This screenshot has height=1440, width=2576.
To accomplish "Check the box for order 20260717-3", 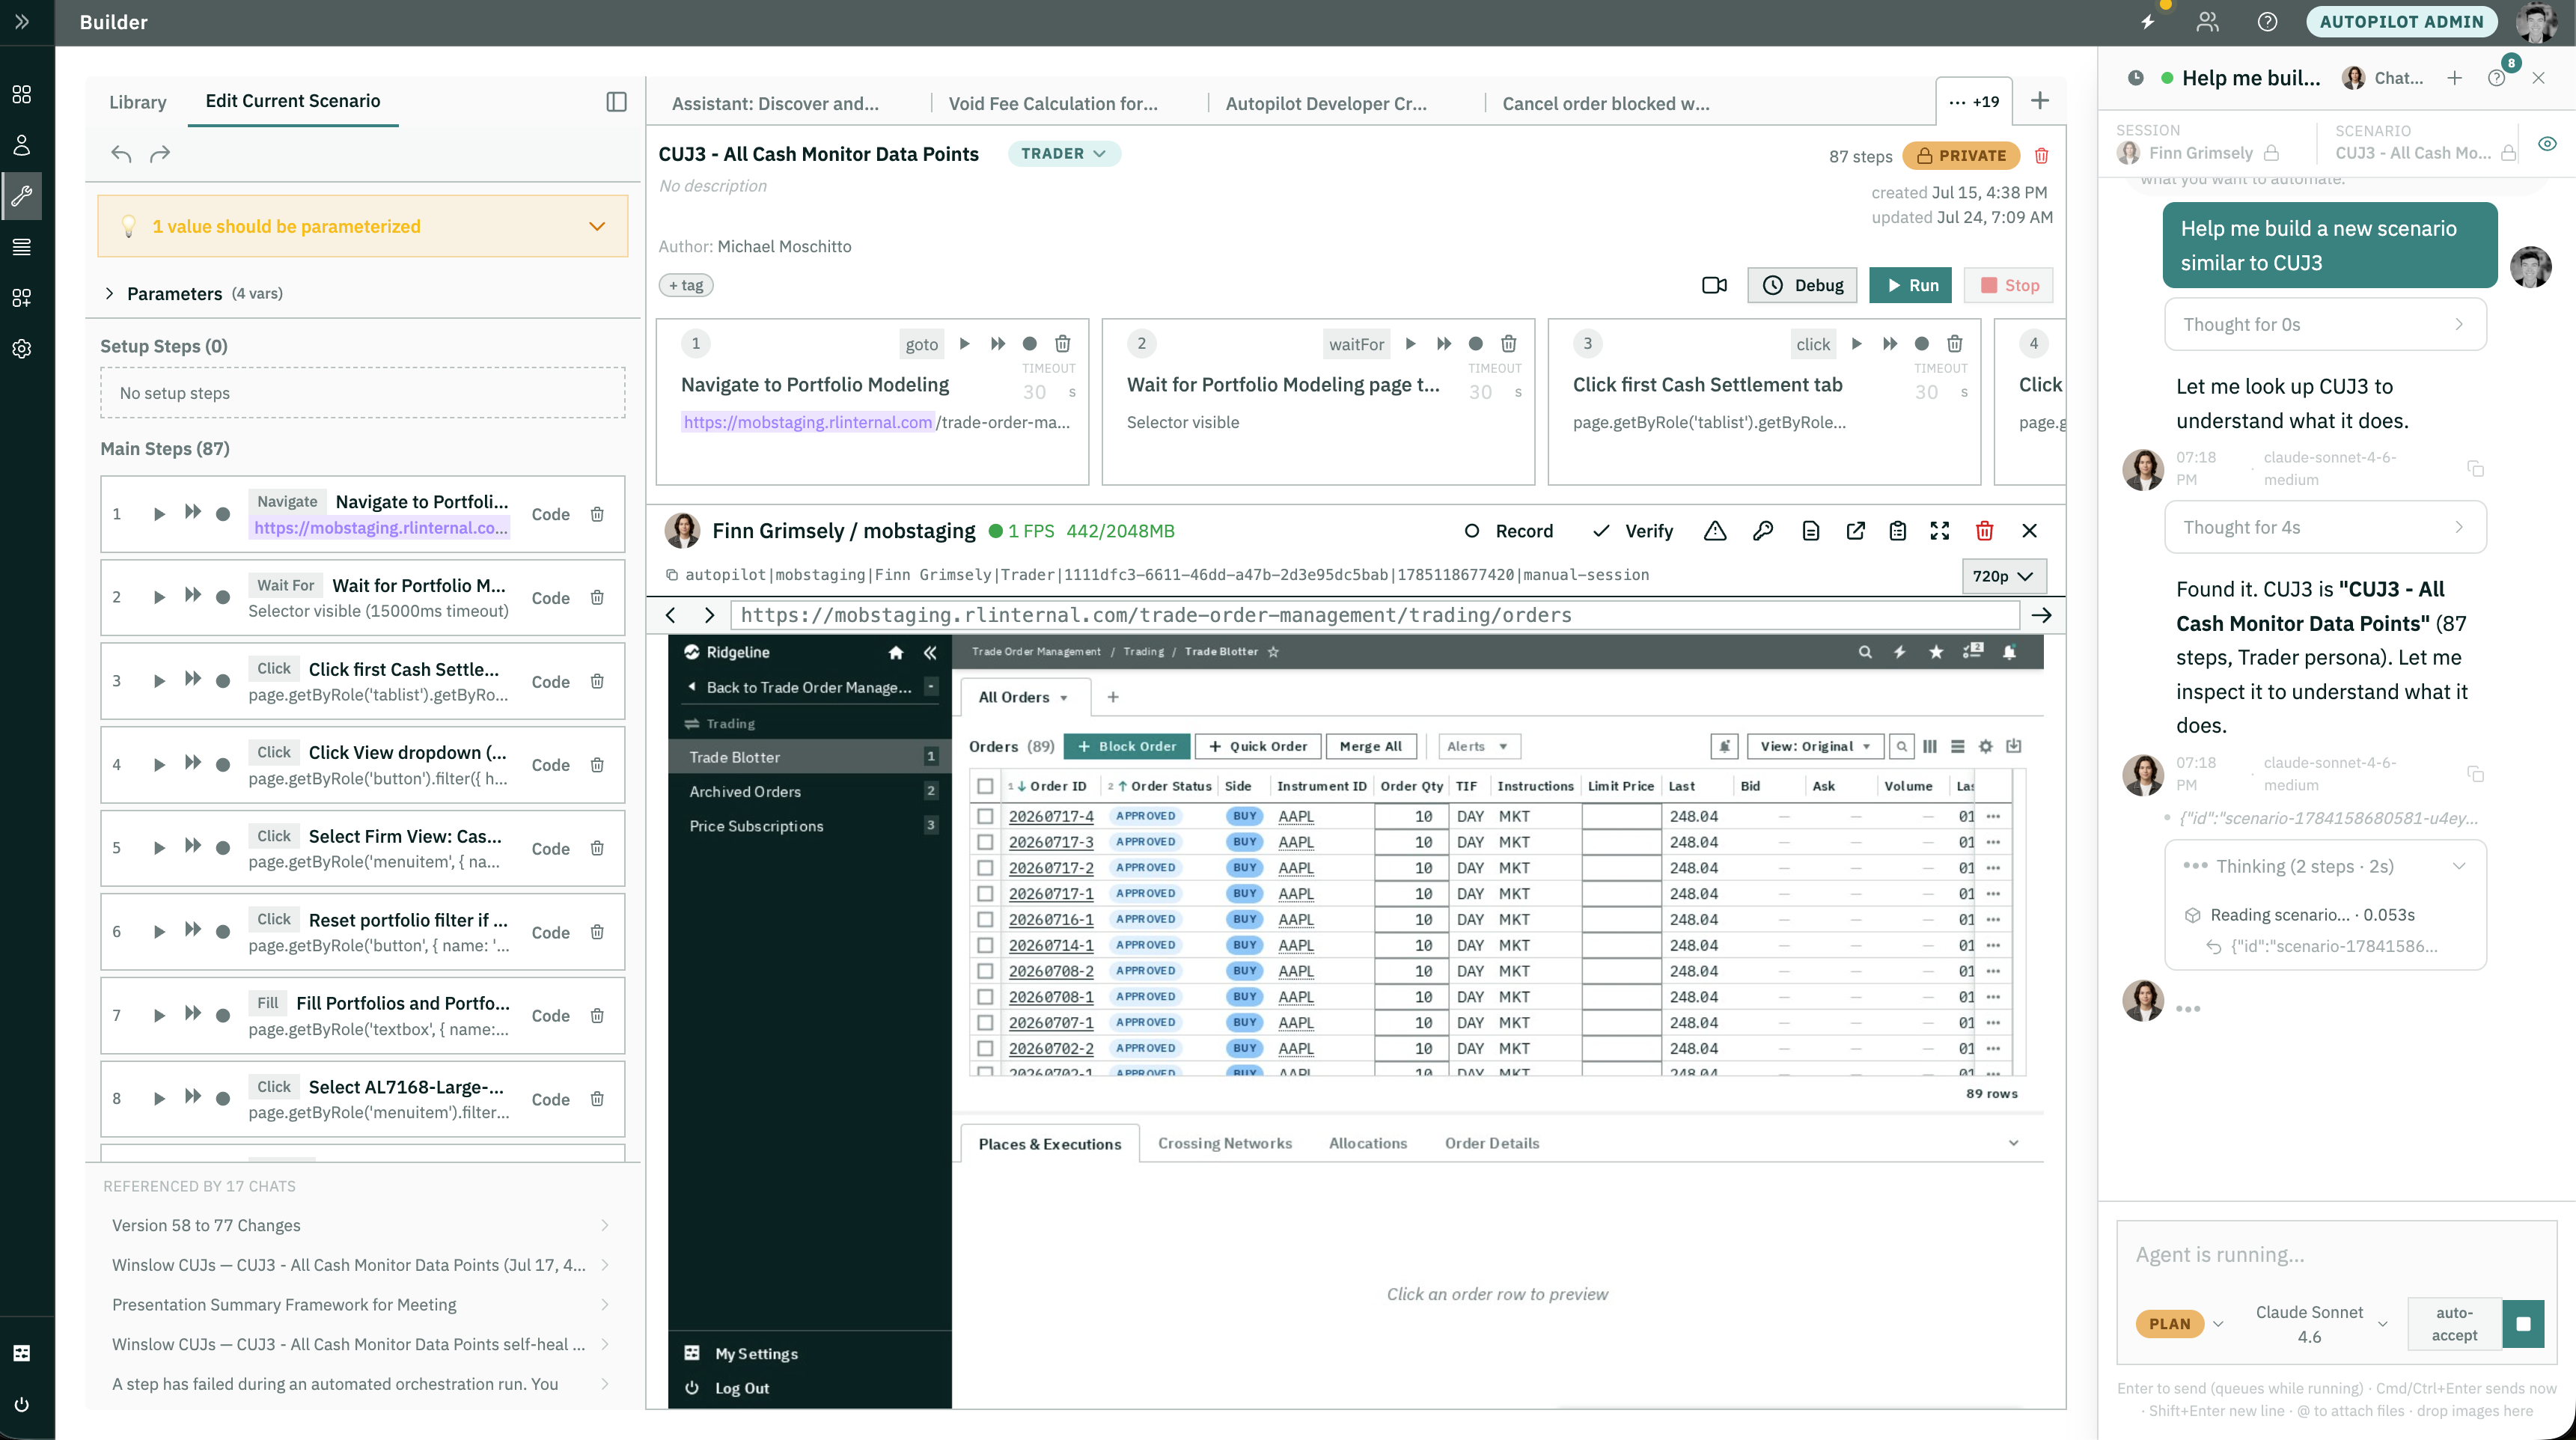I will tap(985, 842).
